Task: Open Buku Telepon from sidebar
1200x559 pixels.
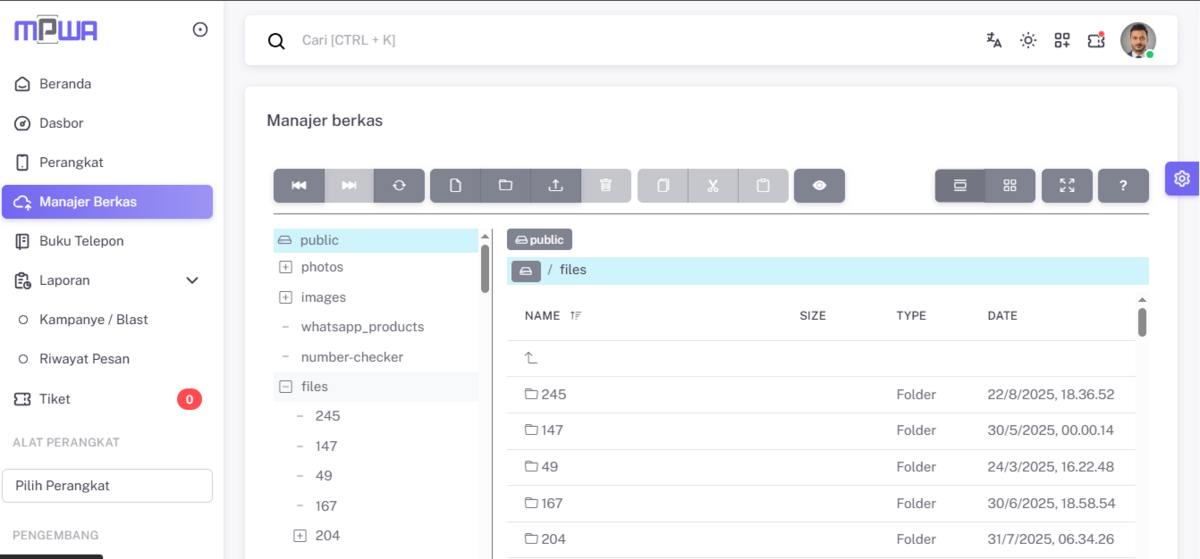Action: coord(80,241)
